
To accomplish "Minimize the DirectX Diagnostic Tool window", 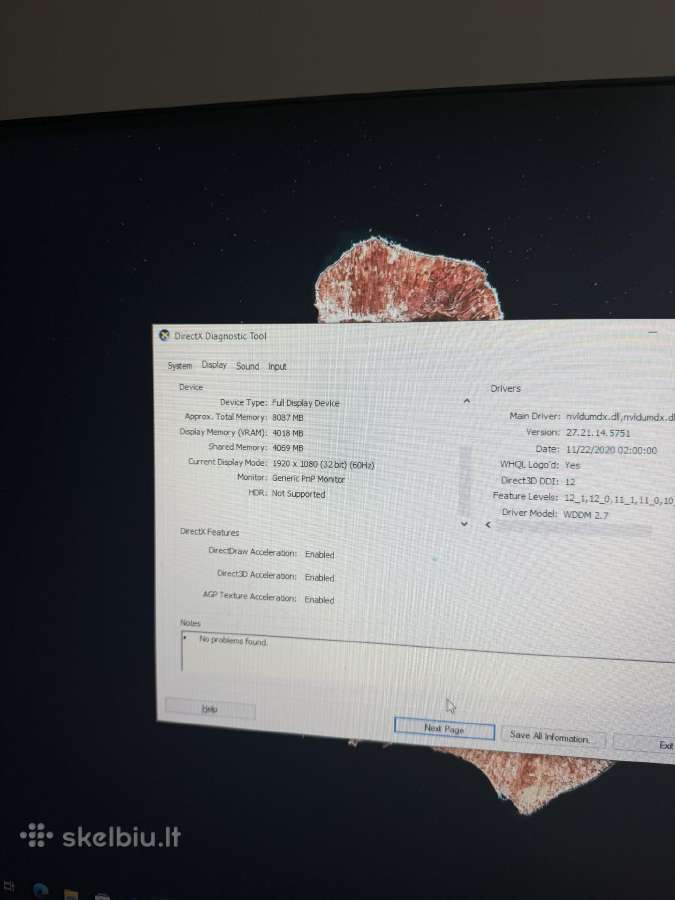I will tap(653, 332).
